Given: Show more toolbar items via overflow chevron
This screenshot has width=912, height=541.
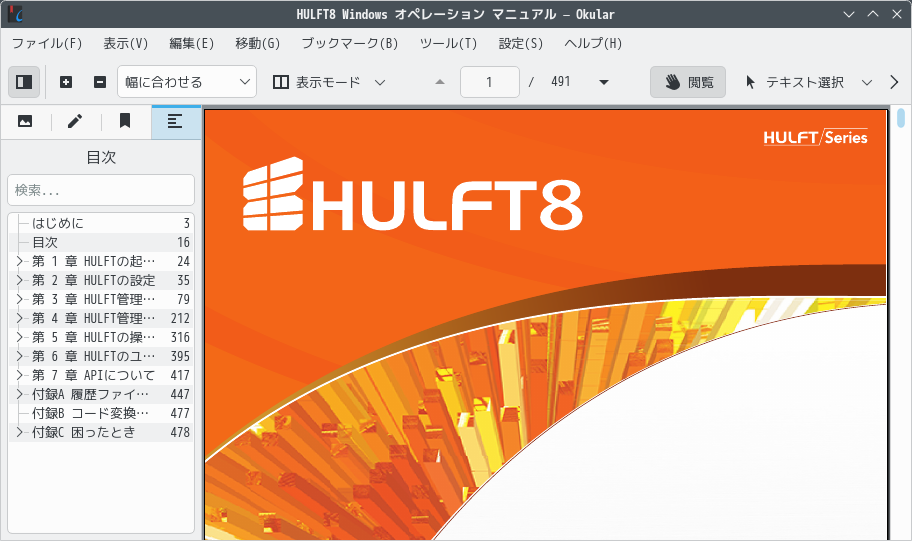Looking at the screenshot, I should coord(895,82).
